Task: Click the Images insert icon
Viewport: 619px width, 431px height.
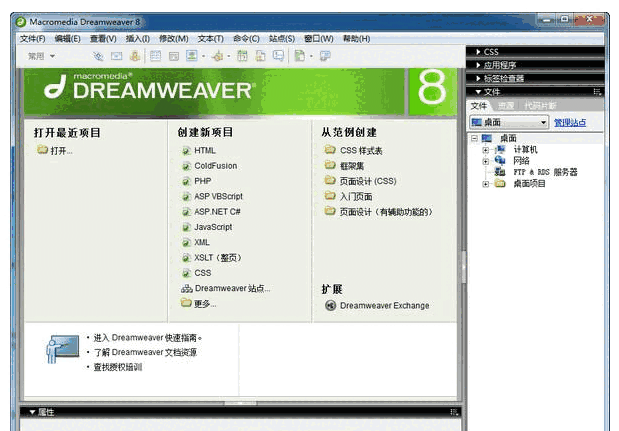Action: click(x=192, y=56)
